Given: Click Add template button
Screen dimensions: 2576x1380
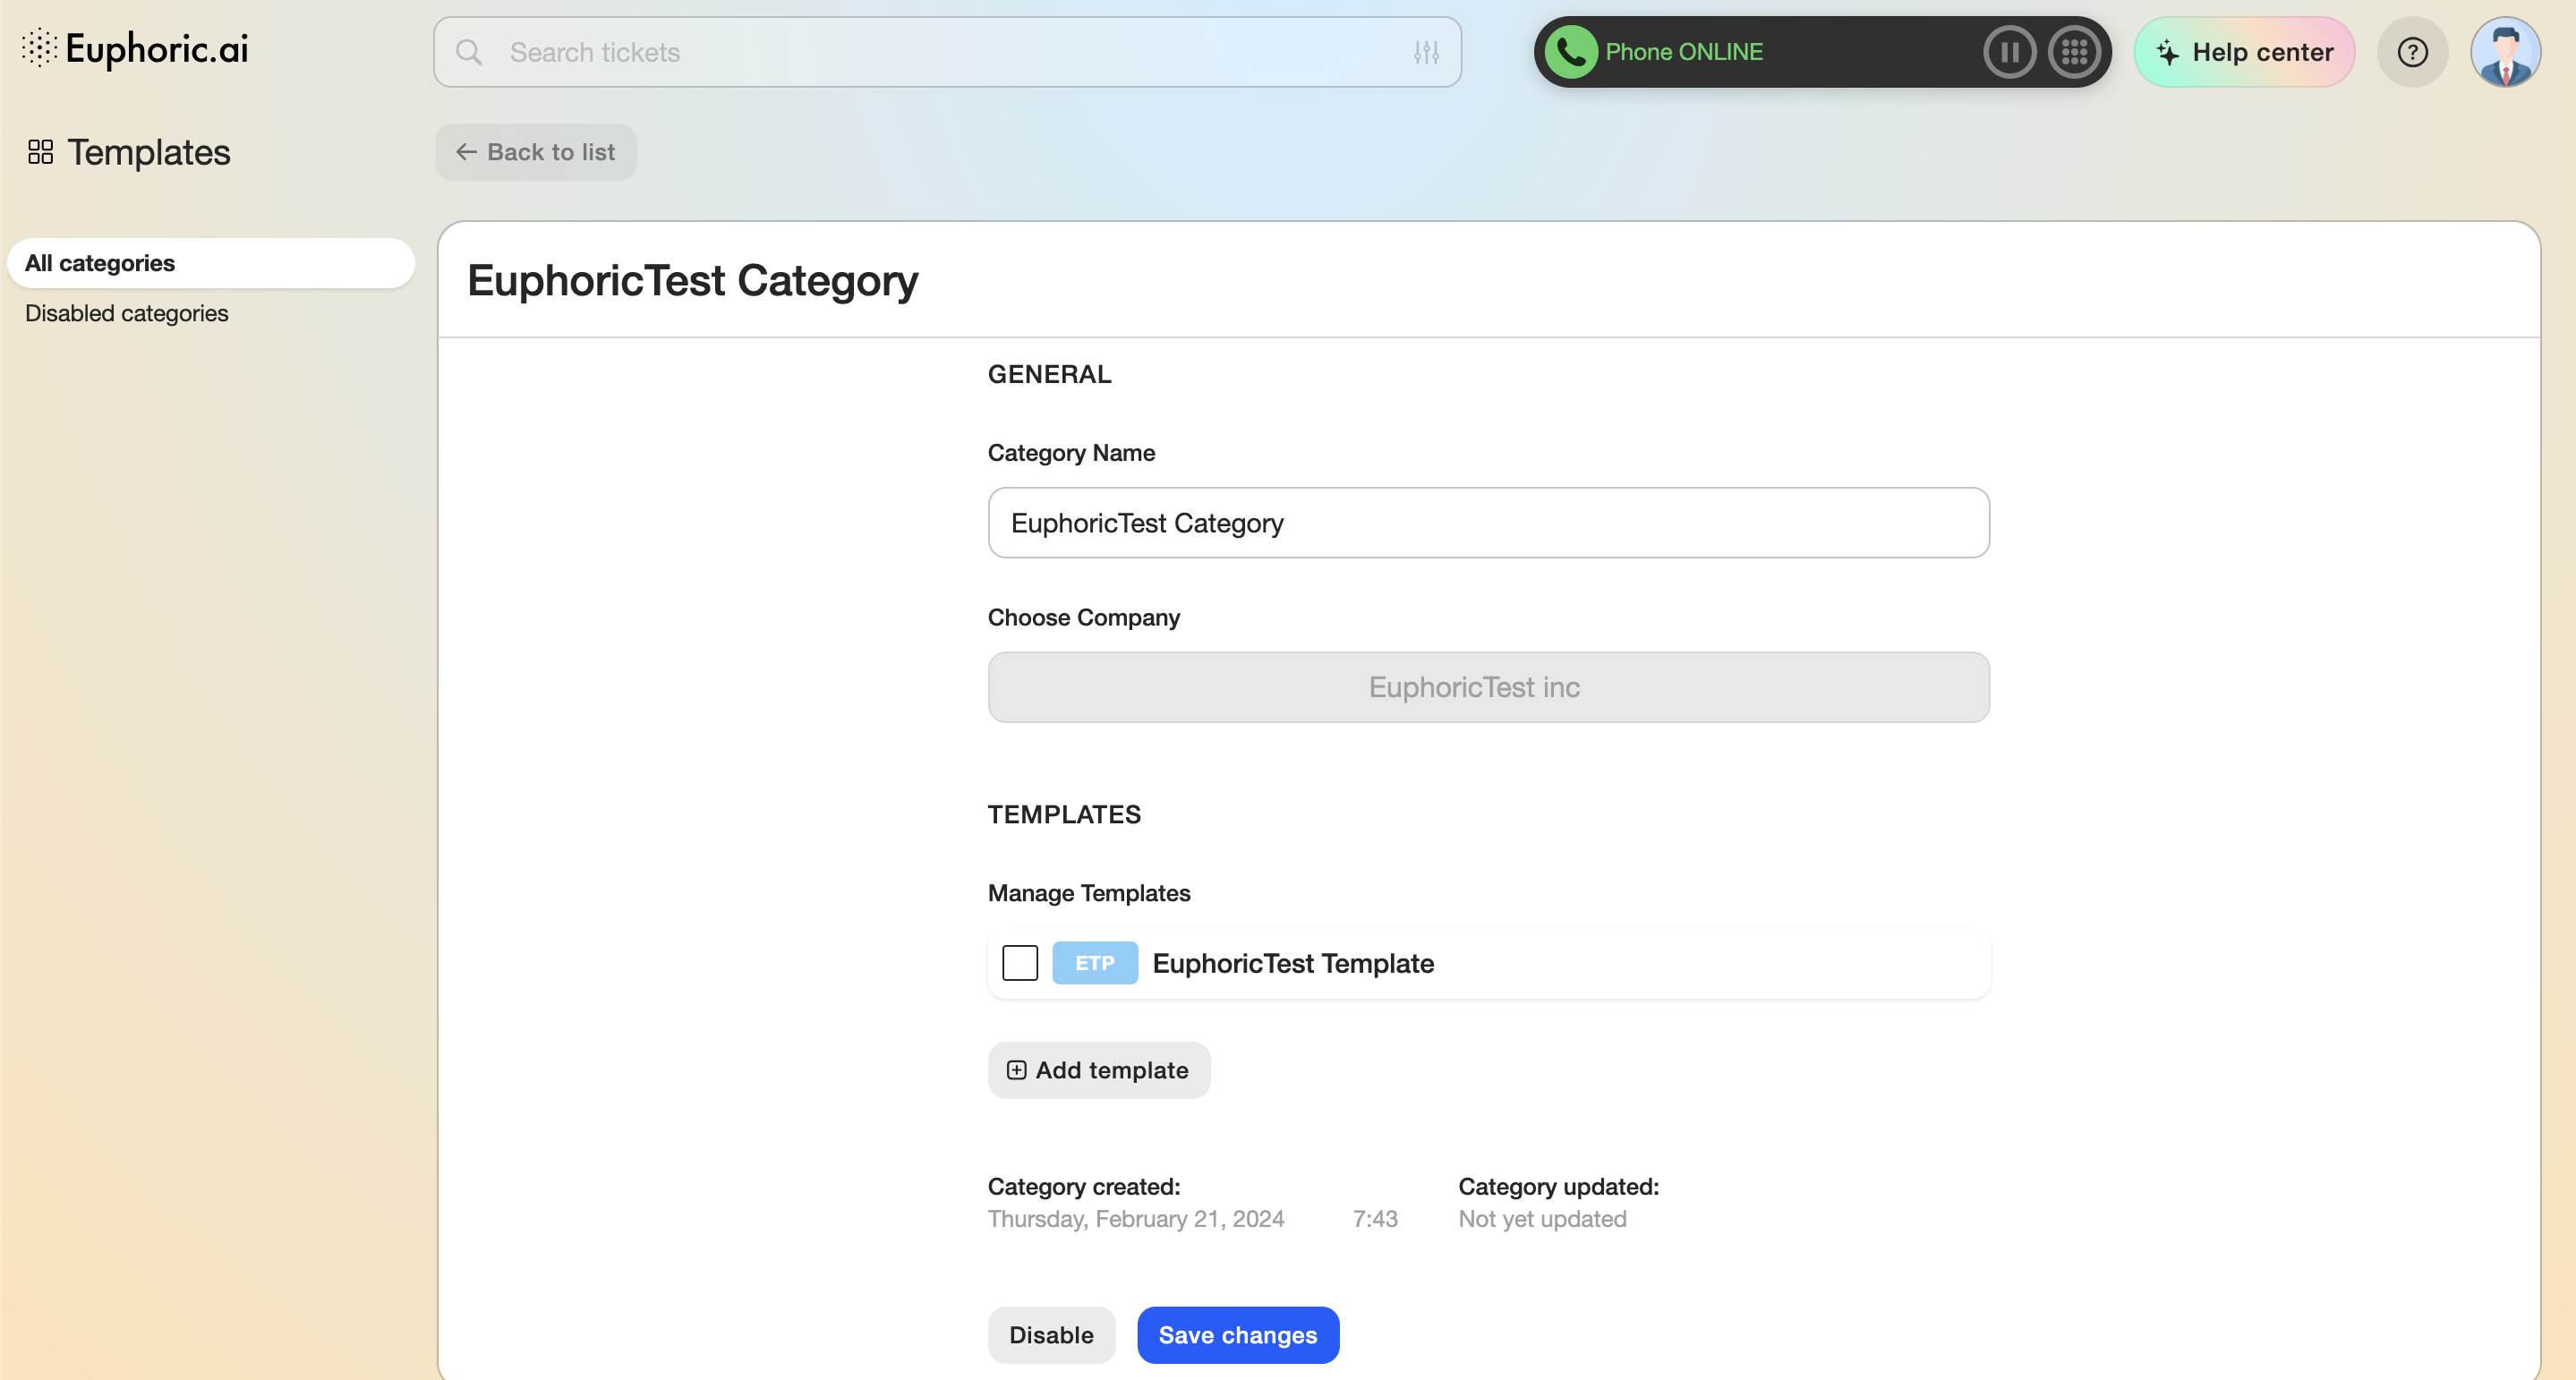Looking at the screenshot, I should (1098, 1070).
